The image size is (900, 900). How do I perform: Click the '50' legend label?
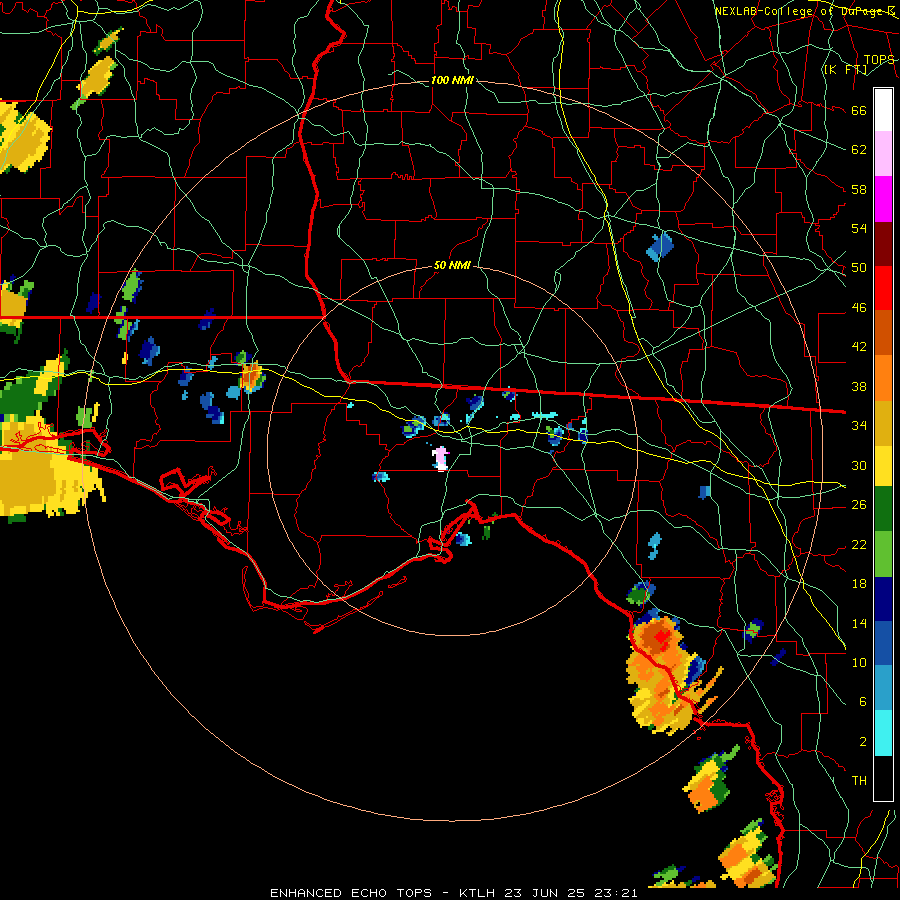tap(859, 267)
